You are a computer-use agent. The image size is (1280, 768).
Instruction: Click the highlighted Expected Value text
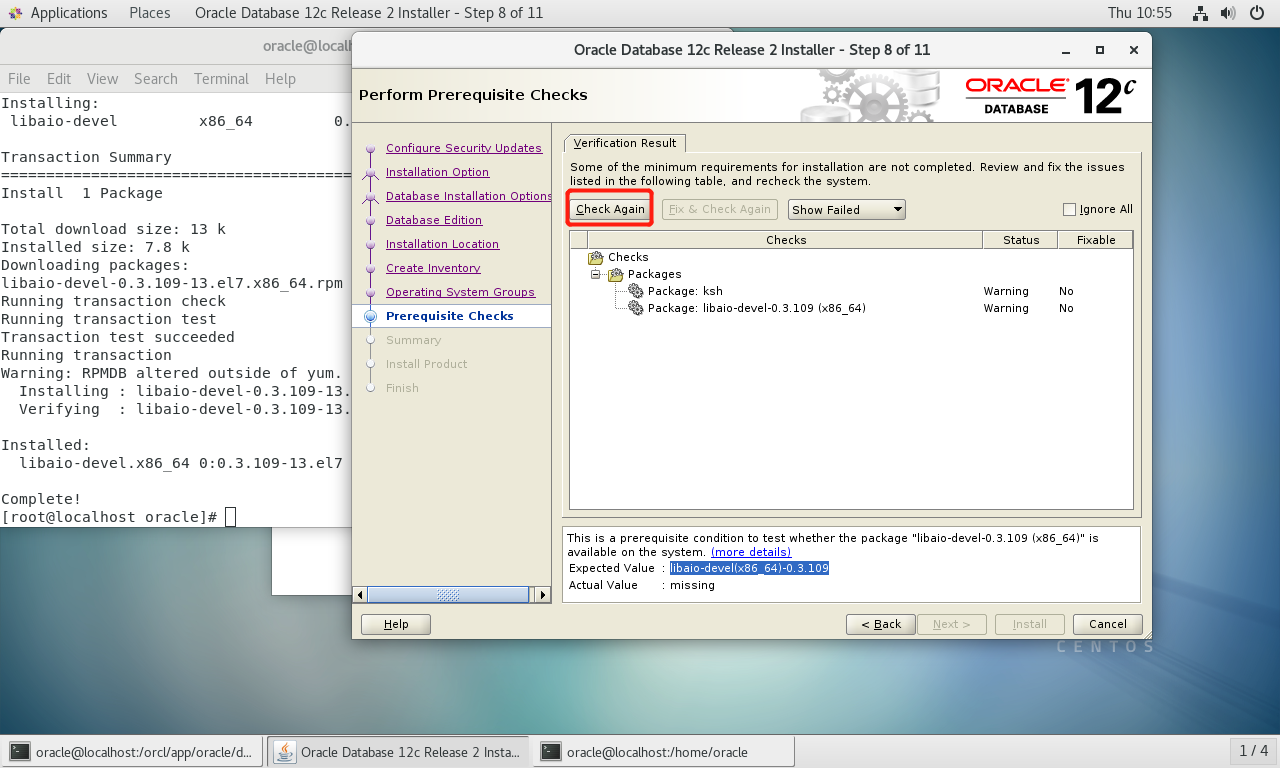click(749, 568)
